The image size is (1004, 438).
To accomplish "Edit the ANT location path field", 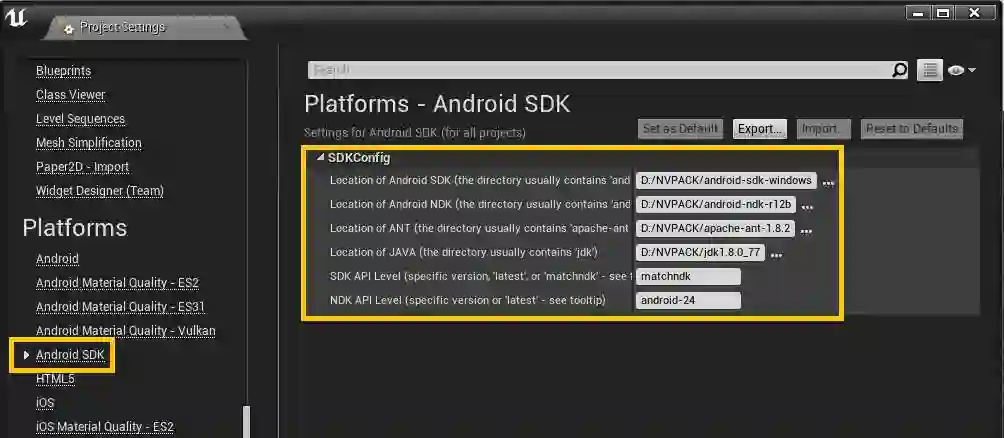I will 715,228.
